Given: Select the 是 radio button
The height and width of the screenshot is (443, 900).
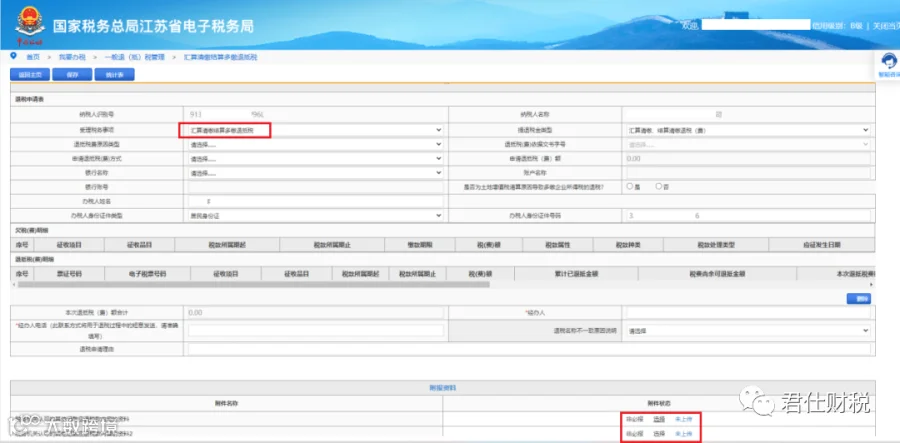Looking at the screenshot, I should (630, 186).
